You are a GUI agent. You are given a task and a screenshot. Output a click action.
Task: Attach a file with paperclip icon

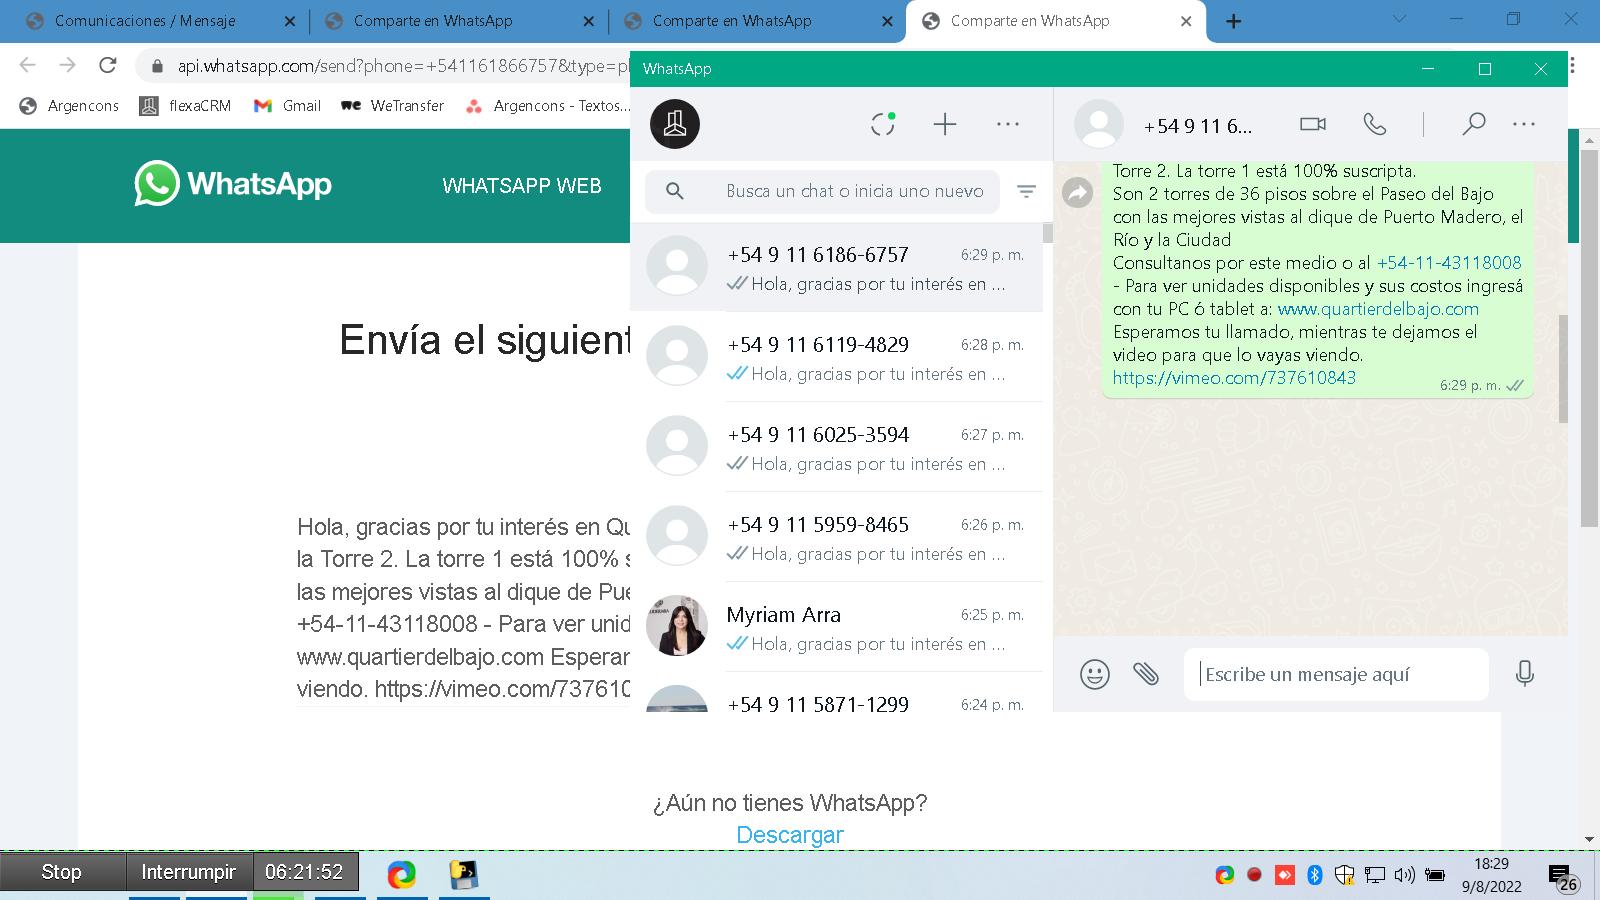point(1146,674)
